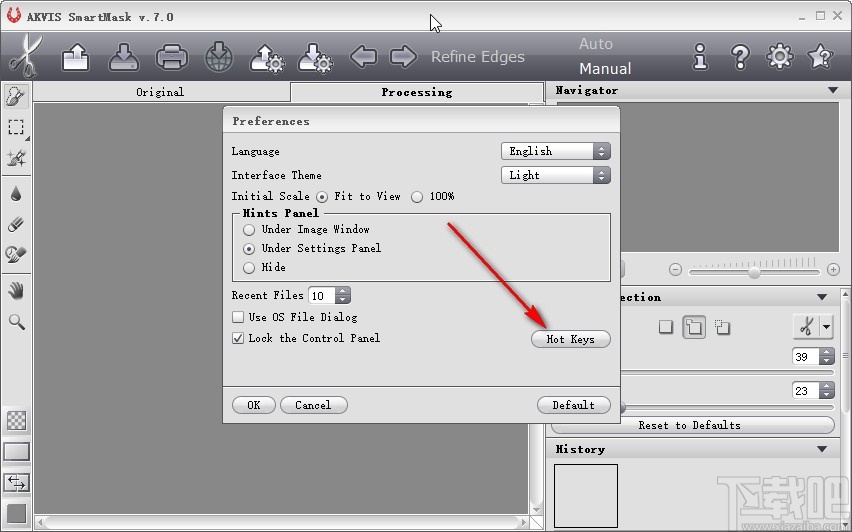Open the Interface Theme dropdown

[555, 175]
